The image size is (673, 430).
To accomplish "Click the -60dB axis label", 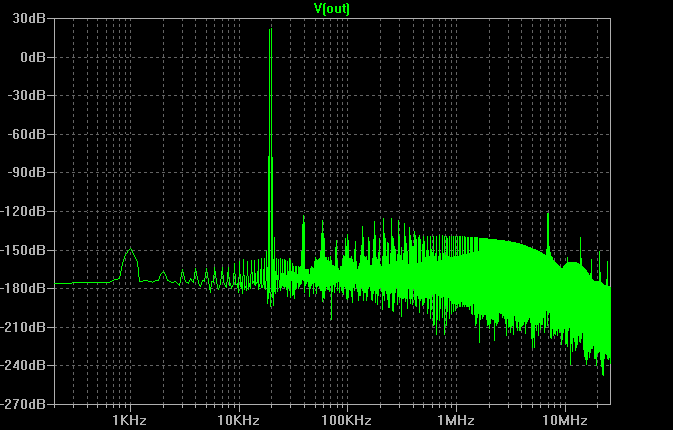I will pos(27,134).
